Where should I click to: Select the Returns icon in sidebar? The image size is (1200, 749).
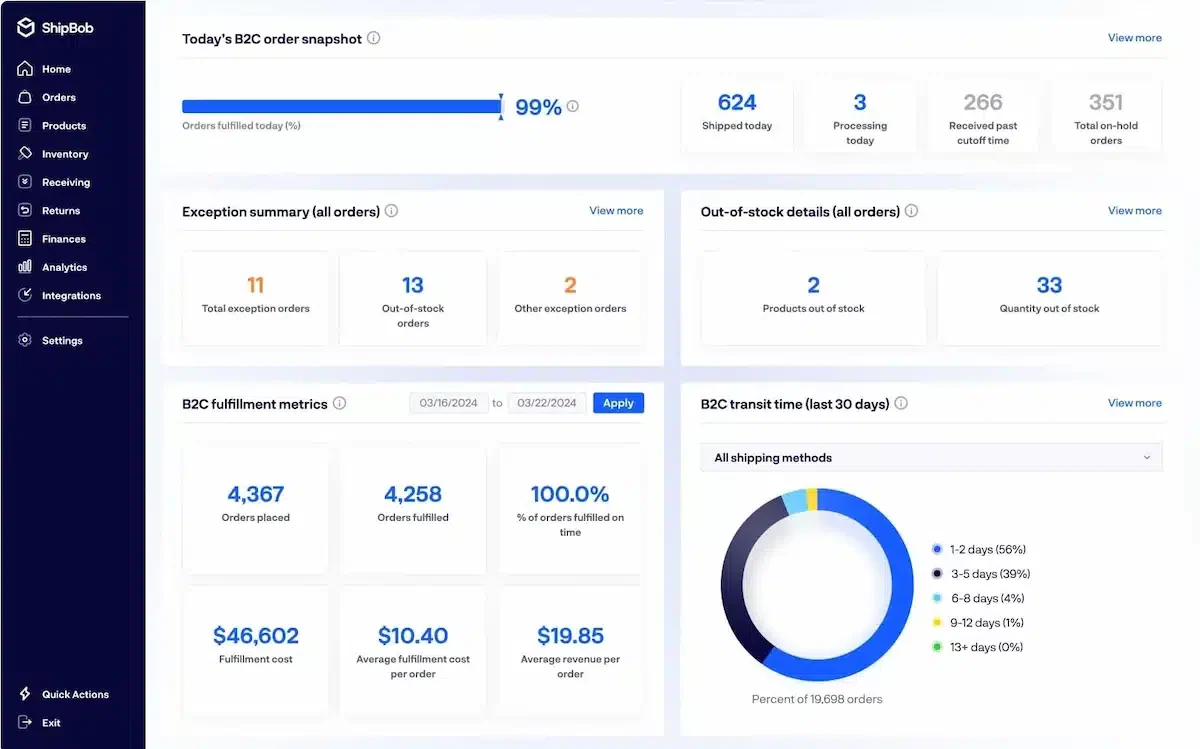pos(25,210)
